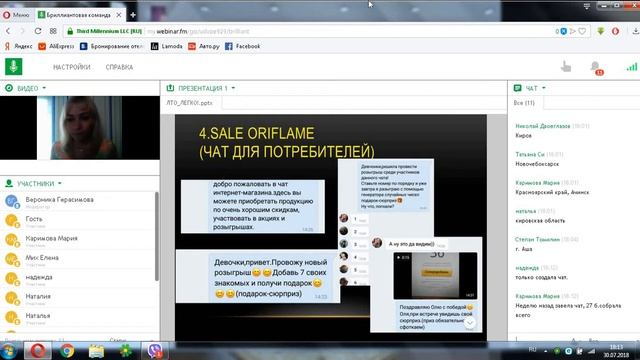Screen dimensions: 640x360
Task: Go back in the browser
Action: tap(8, 31)
